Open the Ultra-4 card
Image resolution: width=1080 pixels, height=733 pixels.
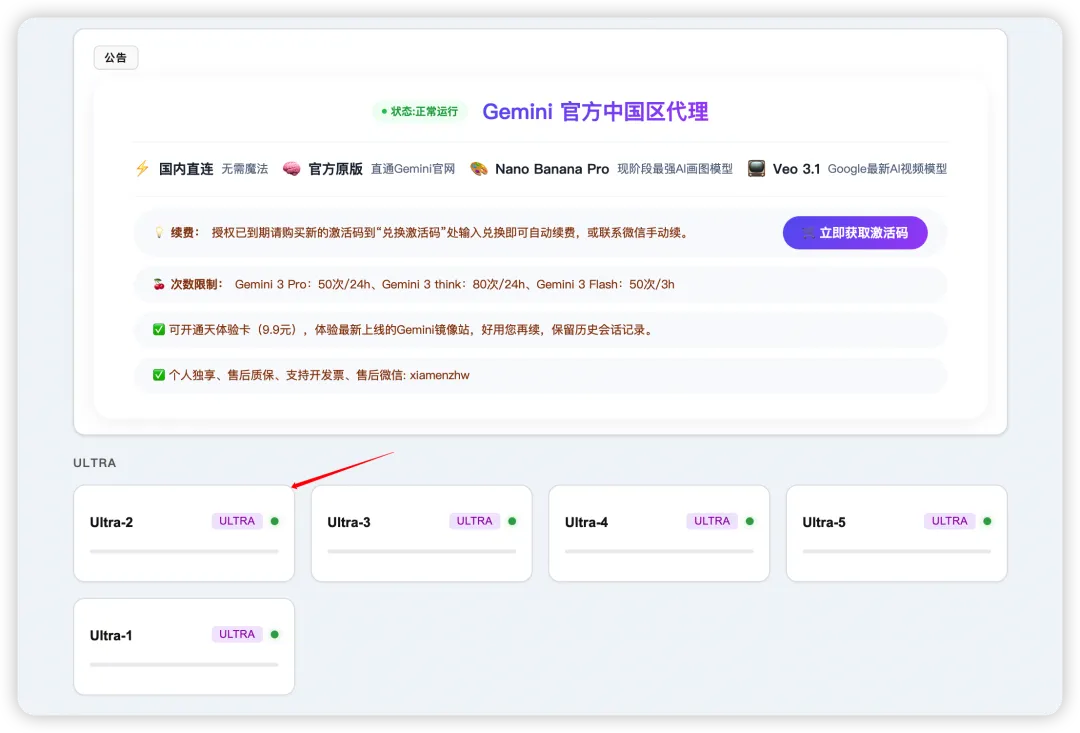tap(659, 533)
